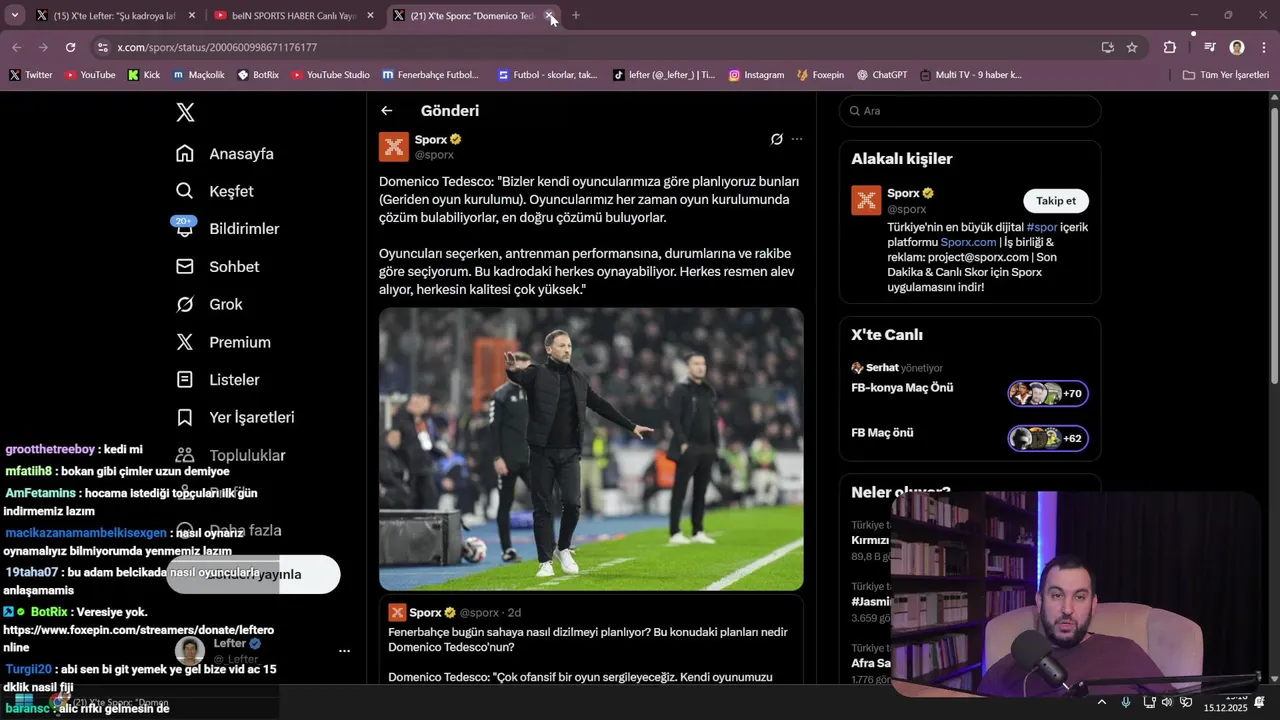Open the Sporx.com link in the bio
The image size is (1280, 720).
pos(968,242)
